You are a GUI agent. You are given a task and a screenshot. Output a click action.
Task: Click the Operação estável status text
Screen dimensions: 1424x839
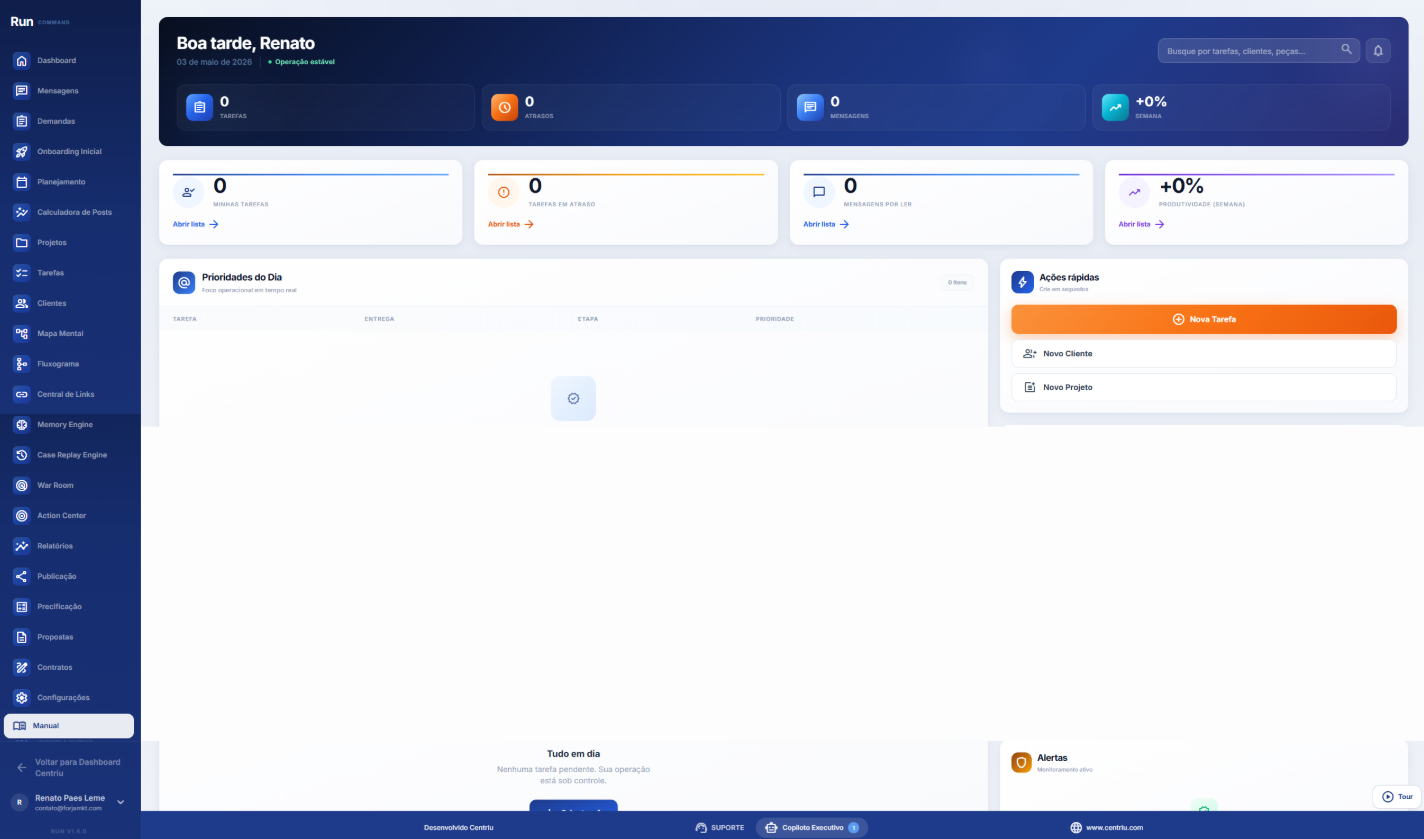click(302, 62)
